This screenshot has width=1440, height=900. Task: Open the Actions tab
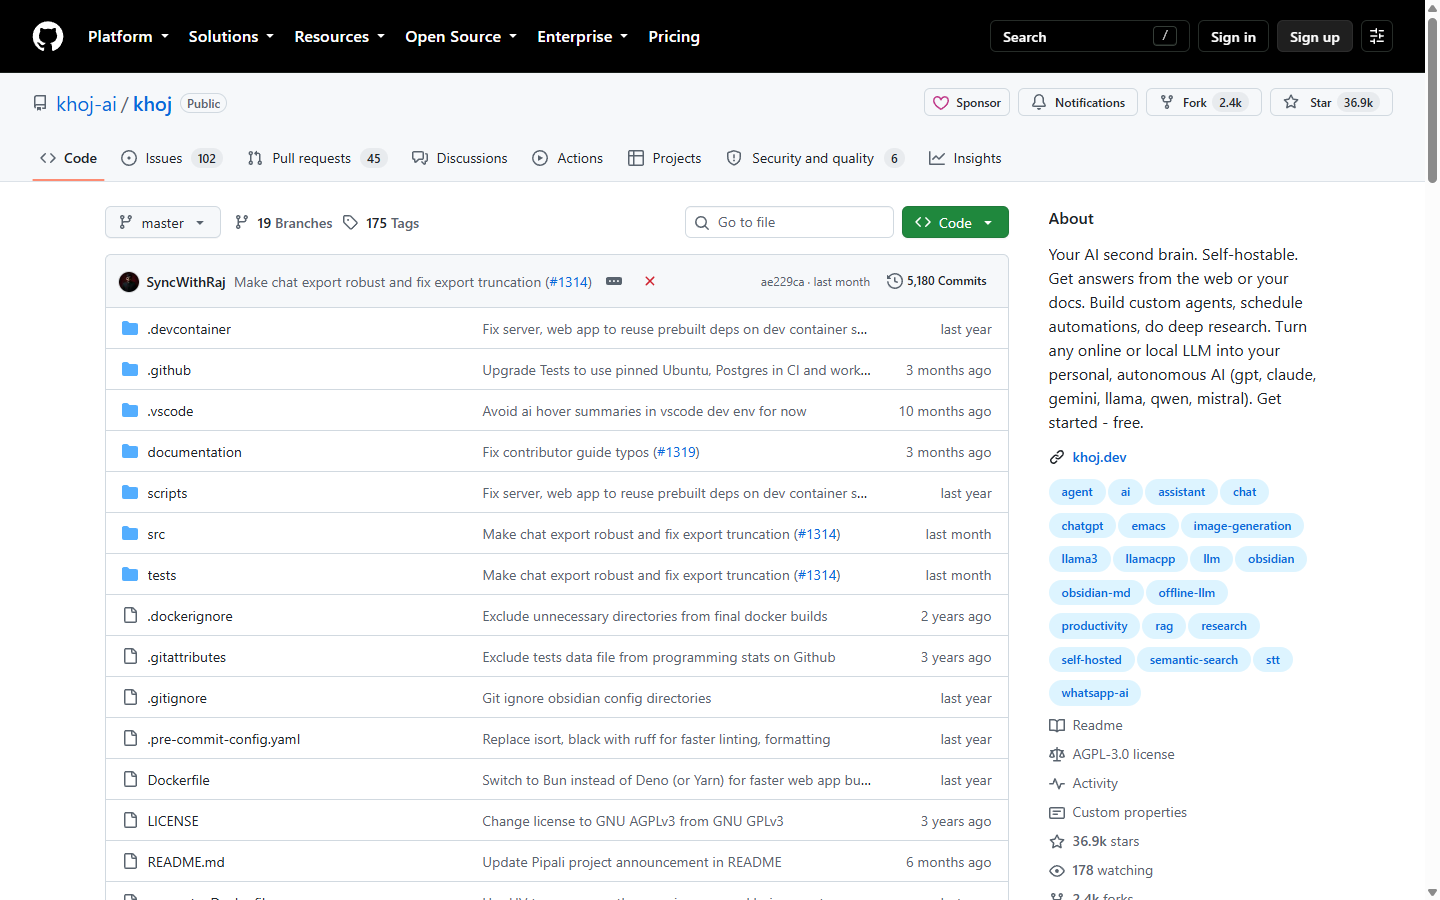pos(568,159)
